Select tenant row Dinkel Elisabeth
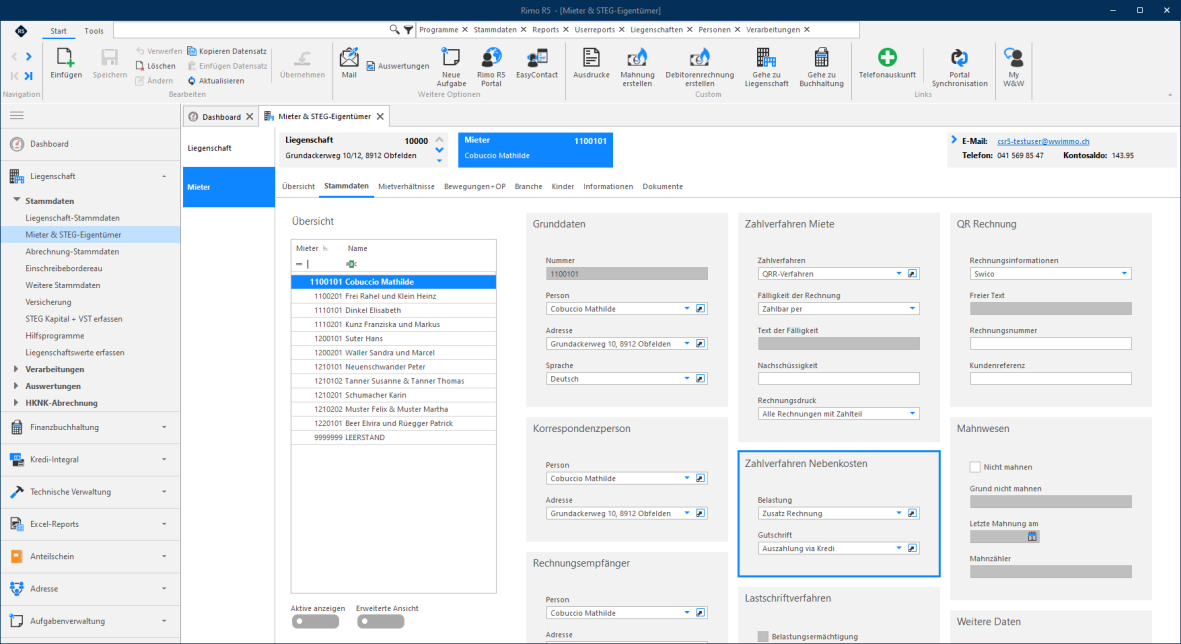1181x644 pixels. (x=393, y=310)
